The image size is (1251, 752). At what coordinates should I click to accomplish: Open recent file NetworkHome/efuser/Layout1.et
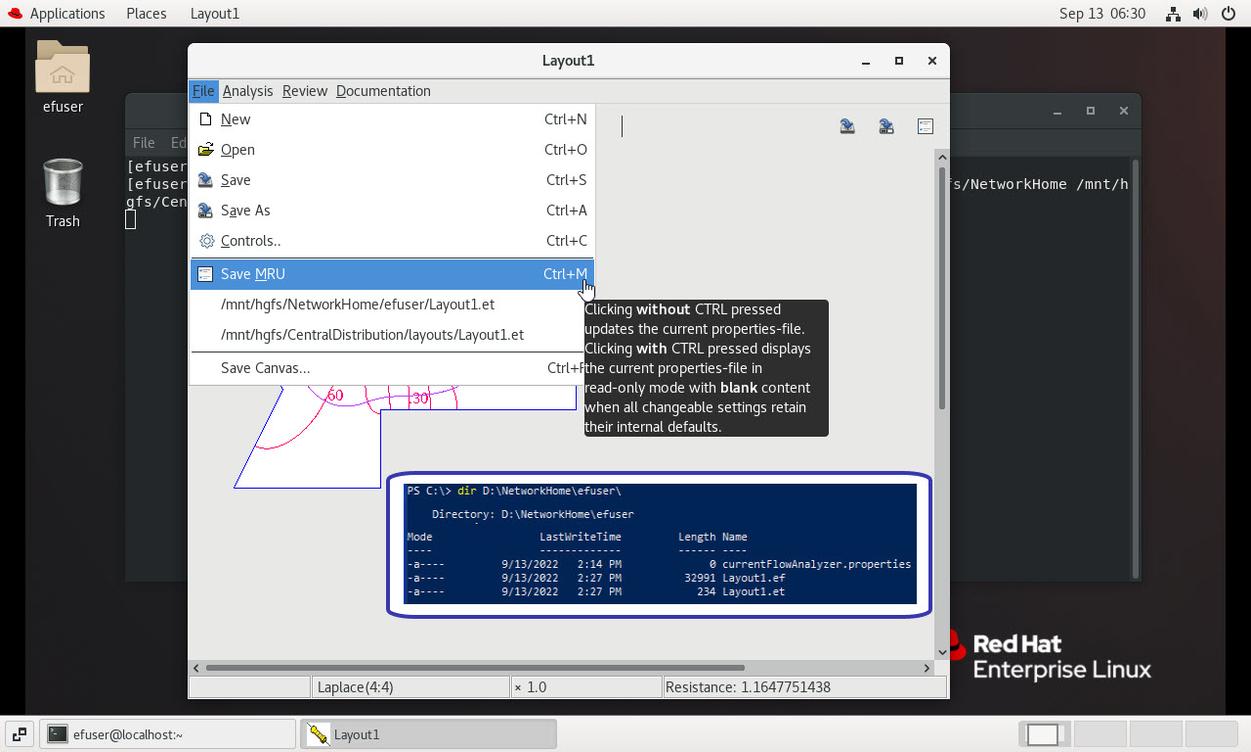tap(358, 305)
